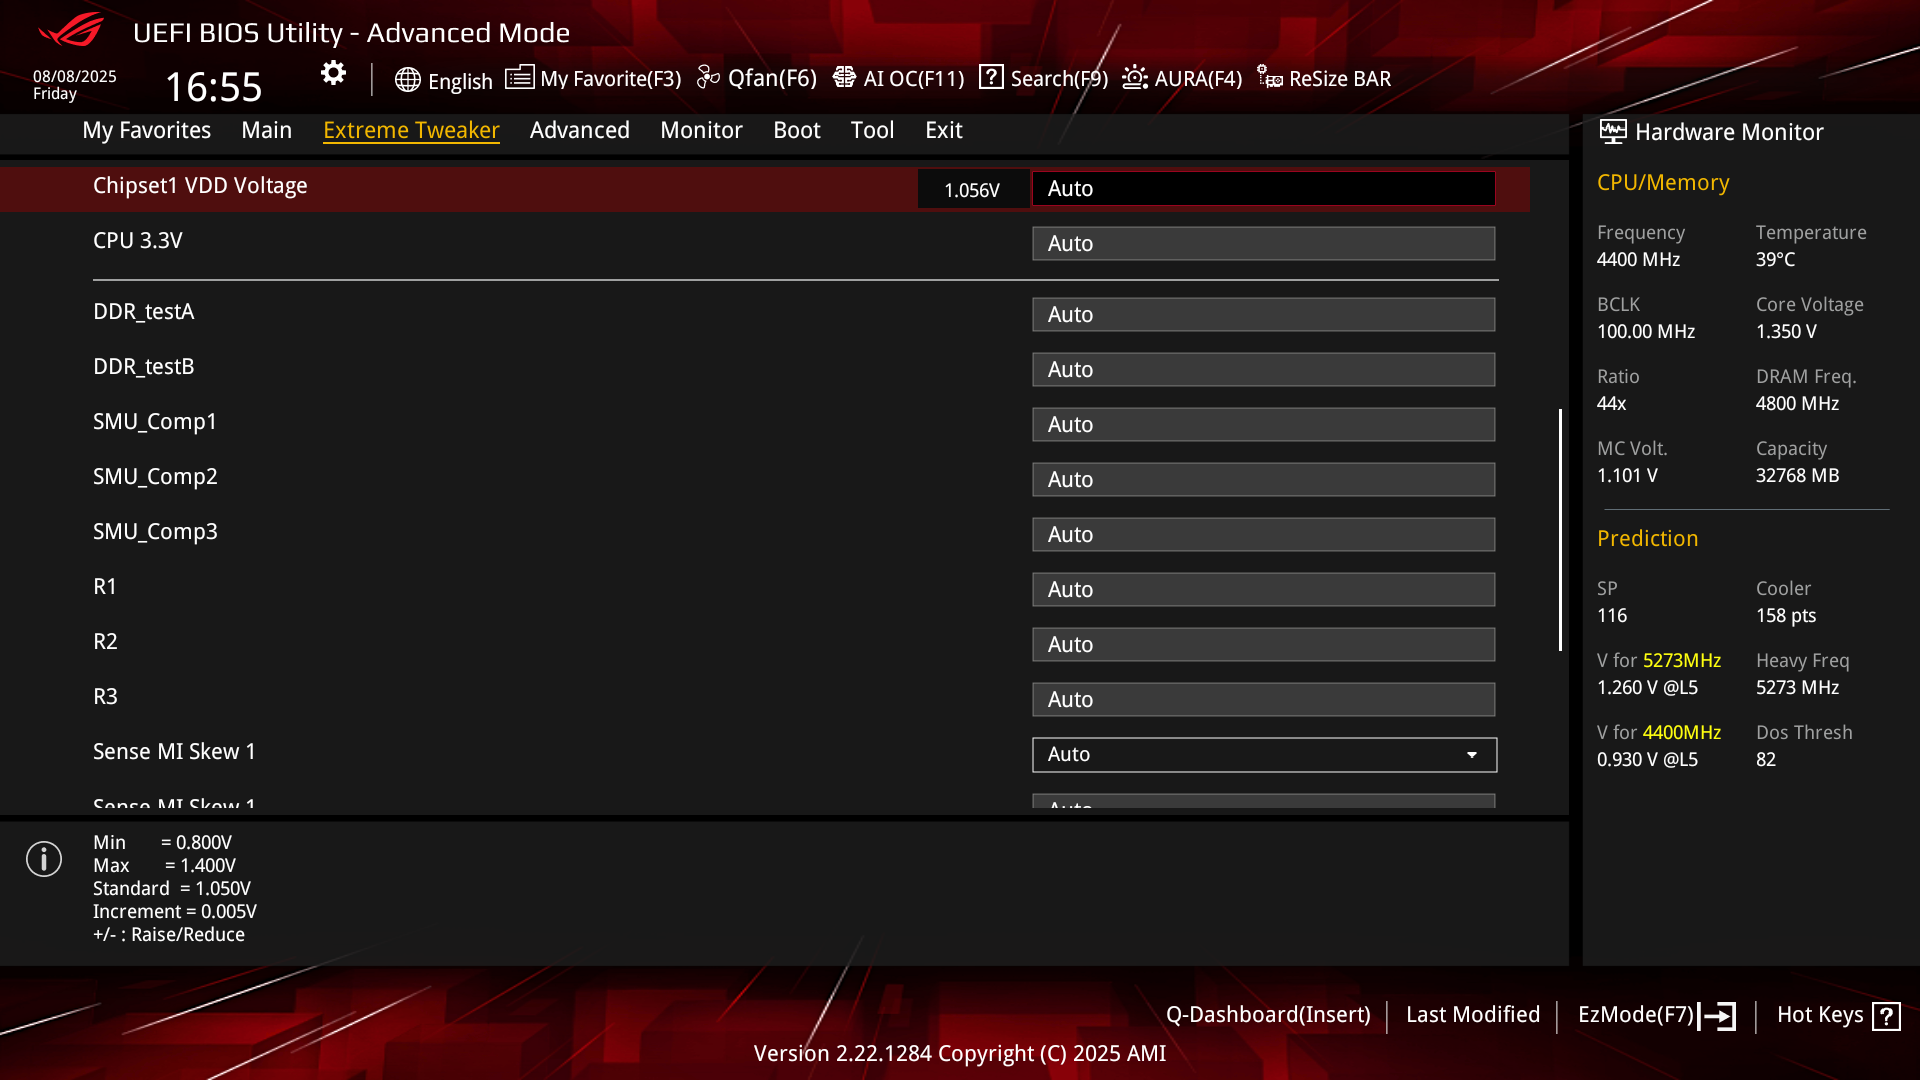The image size is (1920, 1080).
Task: Click the info icon in help panel
Action: pos(44,859)
